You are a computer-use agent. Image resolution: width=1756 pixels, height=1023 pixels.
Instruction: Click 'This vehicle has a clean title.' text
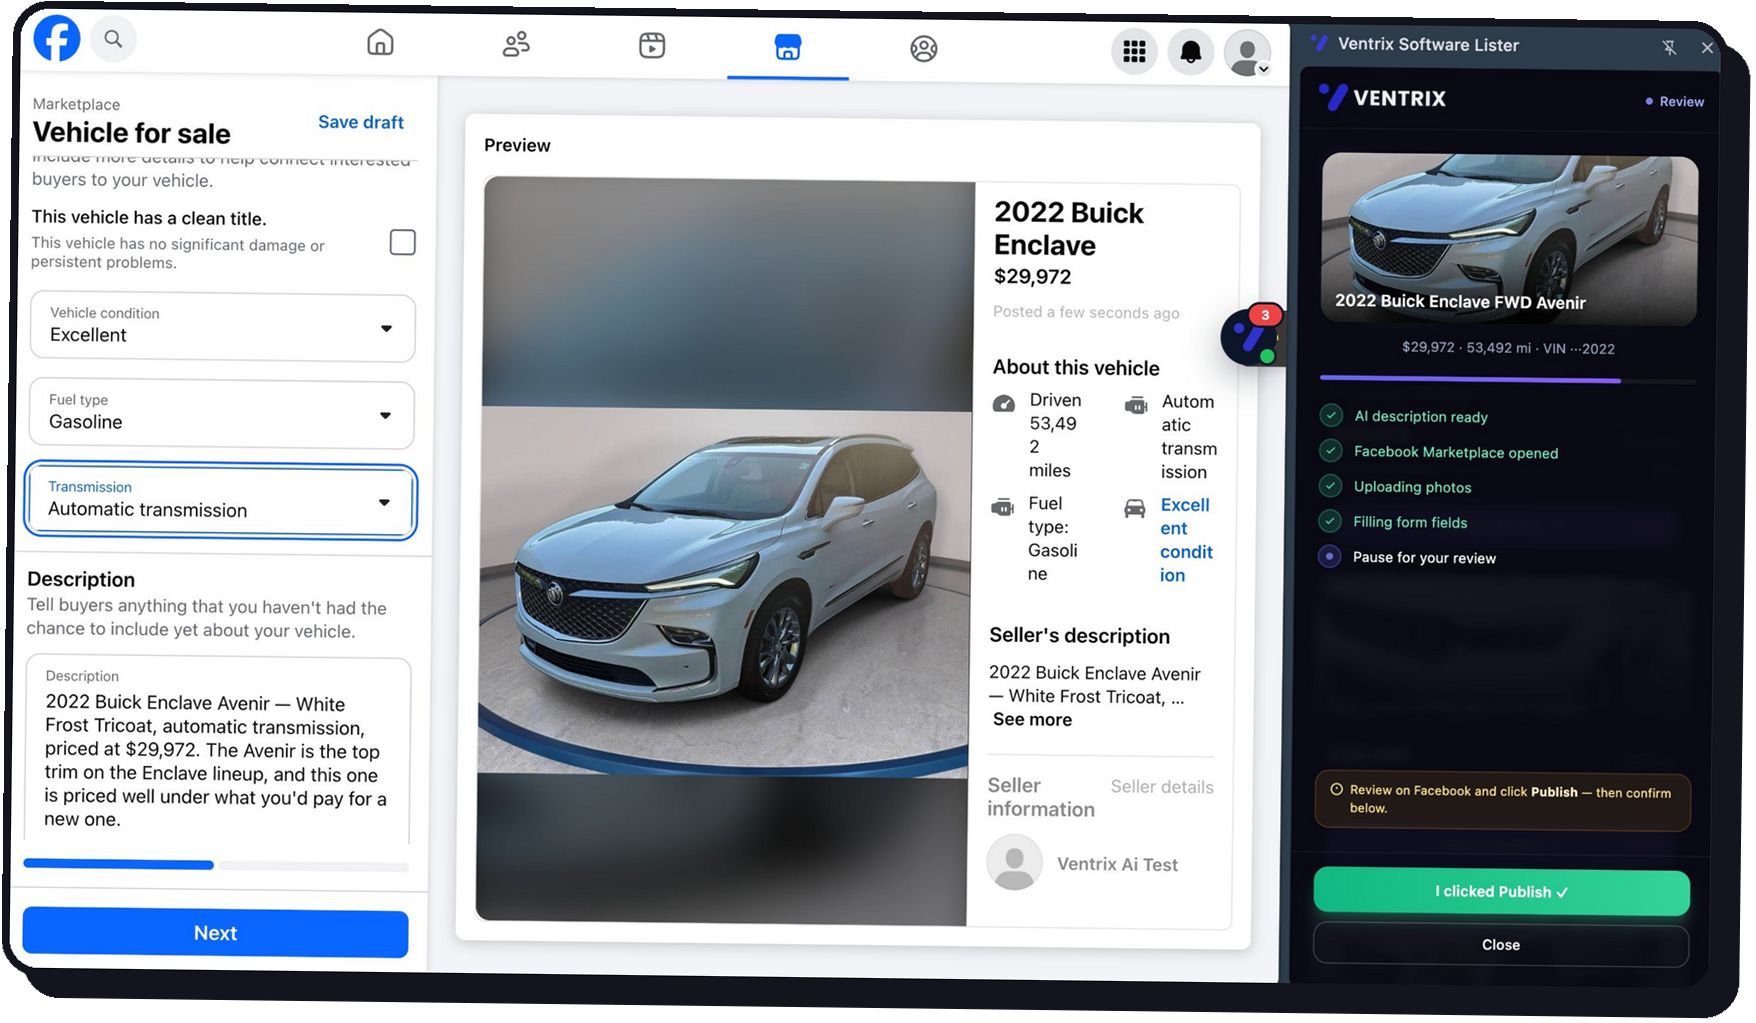(x=149, y=217)
